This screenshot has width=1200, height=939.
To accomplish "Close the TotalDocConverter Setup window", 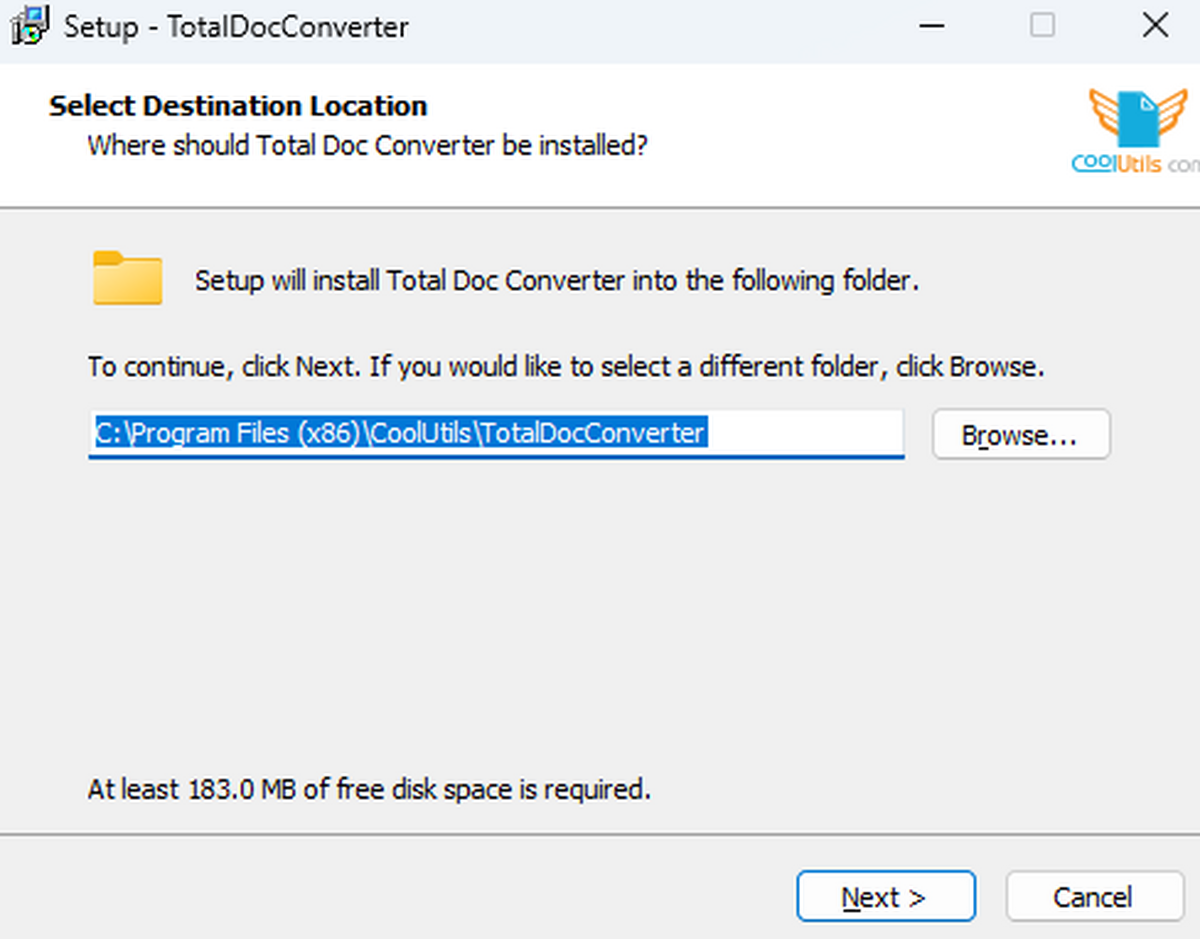I will 1155,27.
